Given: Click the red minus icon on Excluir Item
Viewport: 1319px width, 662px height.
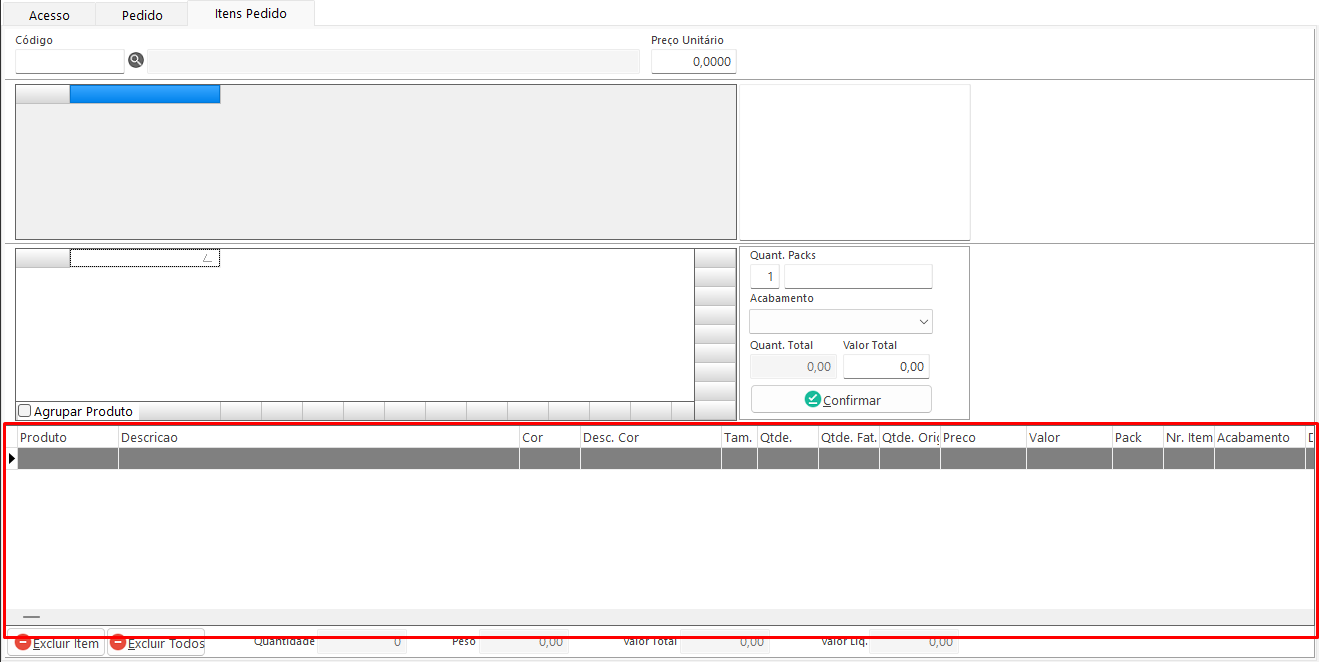Looking at the screenshot, I should click(x=23, y=643).
